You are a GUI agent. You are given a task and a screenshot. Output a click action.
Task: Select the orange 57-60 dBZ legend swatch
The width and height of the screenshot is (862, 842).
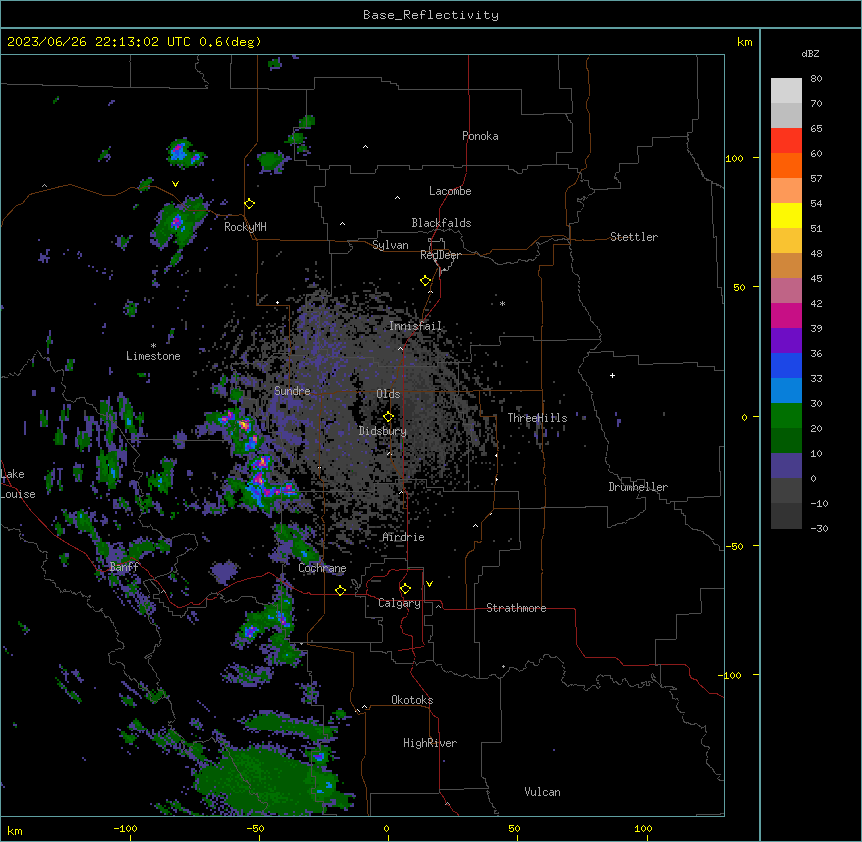pyautogui.click(x=786, y=166)
